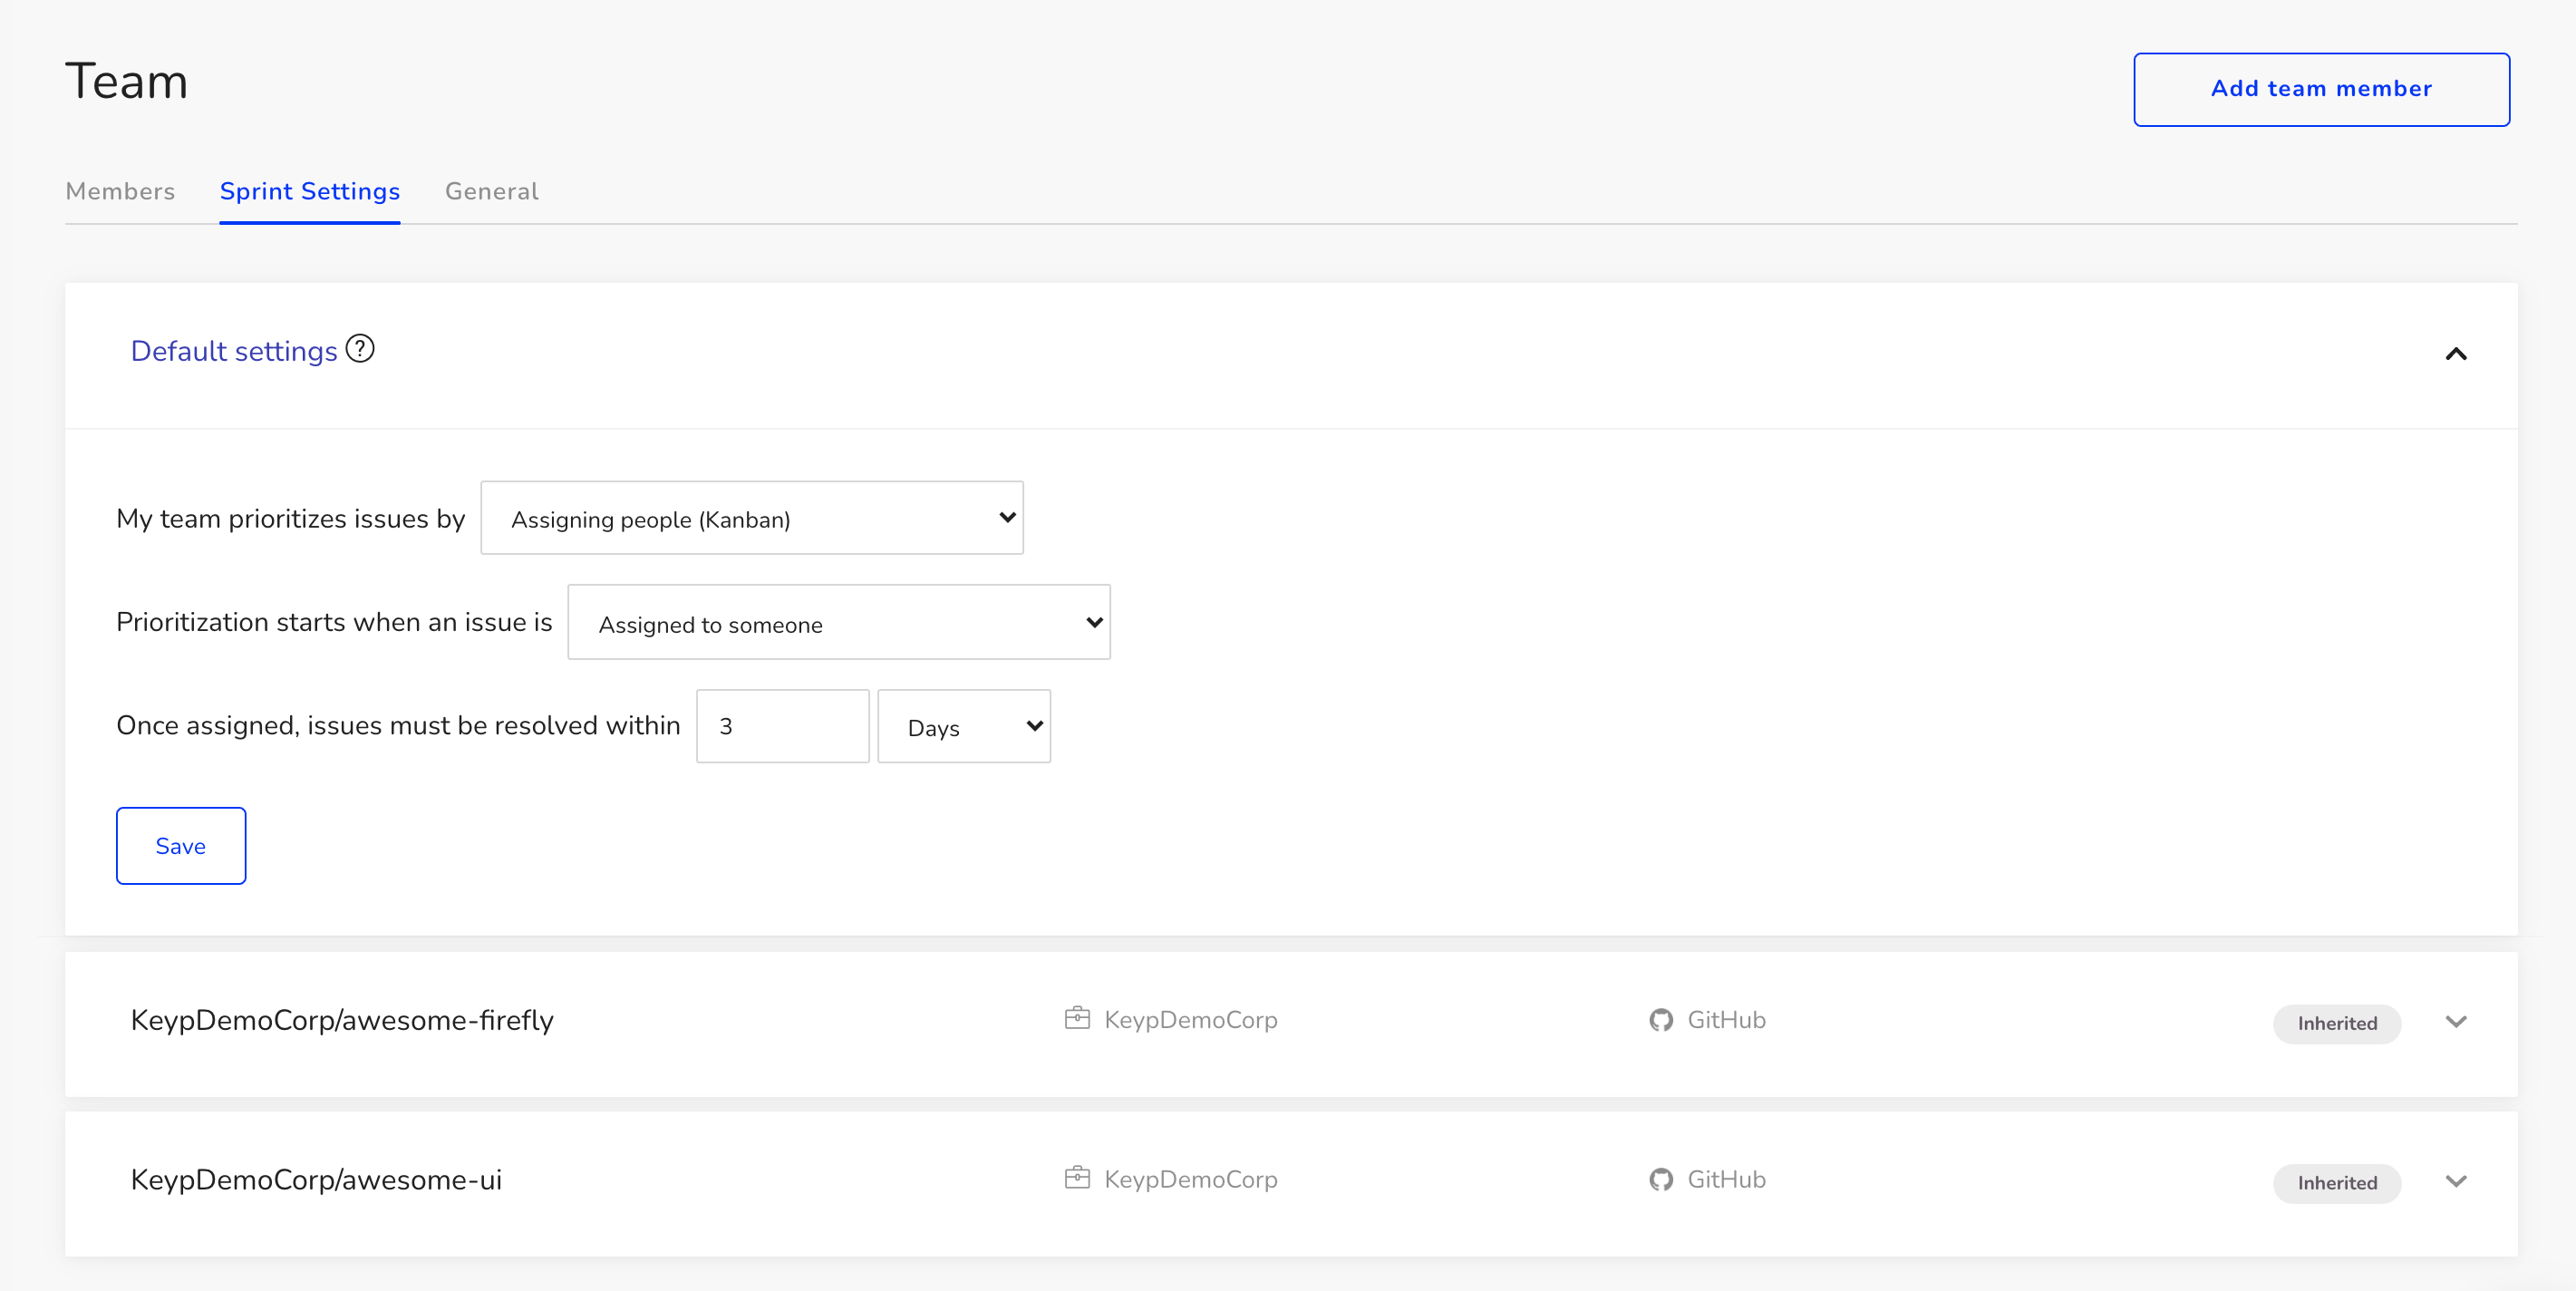Screen dimensions: 2576x1291
Task: Click the Add team member button
Action: point(2321,89)
